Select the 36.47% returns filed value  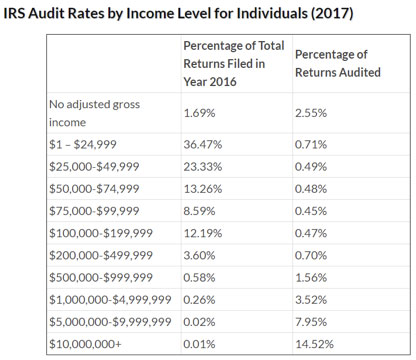[x=203, y=145]
